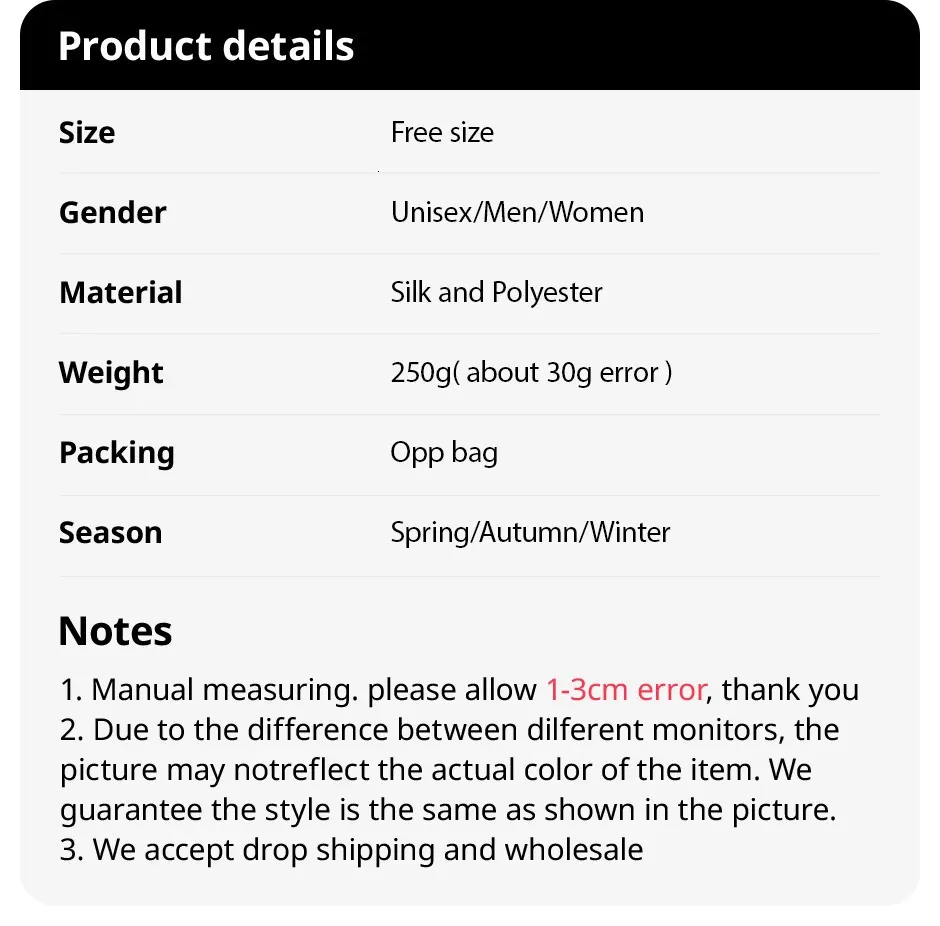Click the note line about different monitors
940x926 pixels.
(x=450, y=730)
